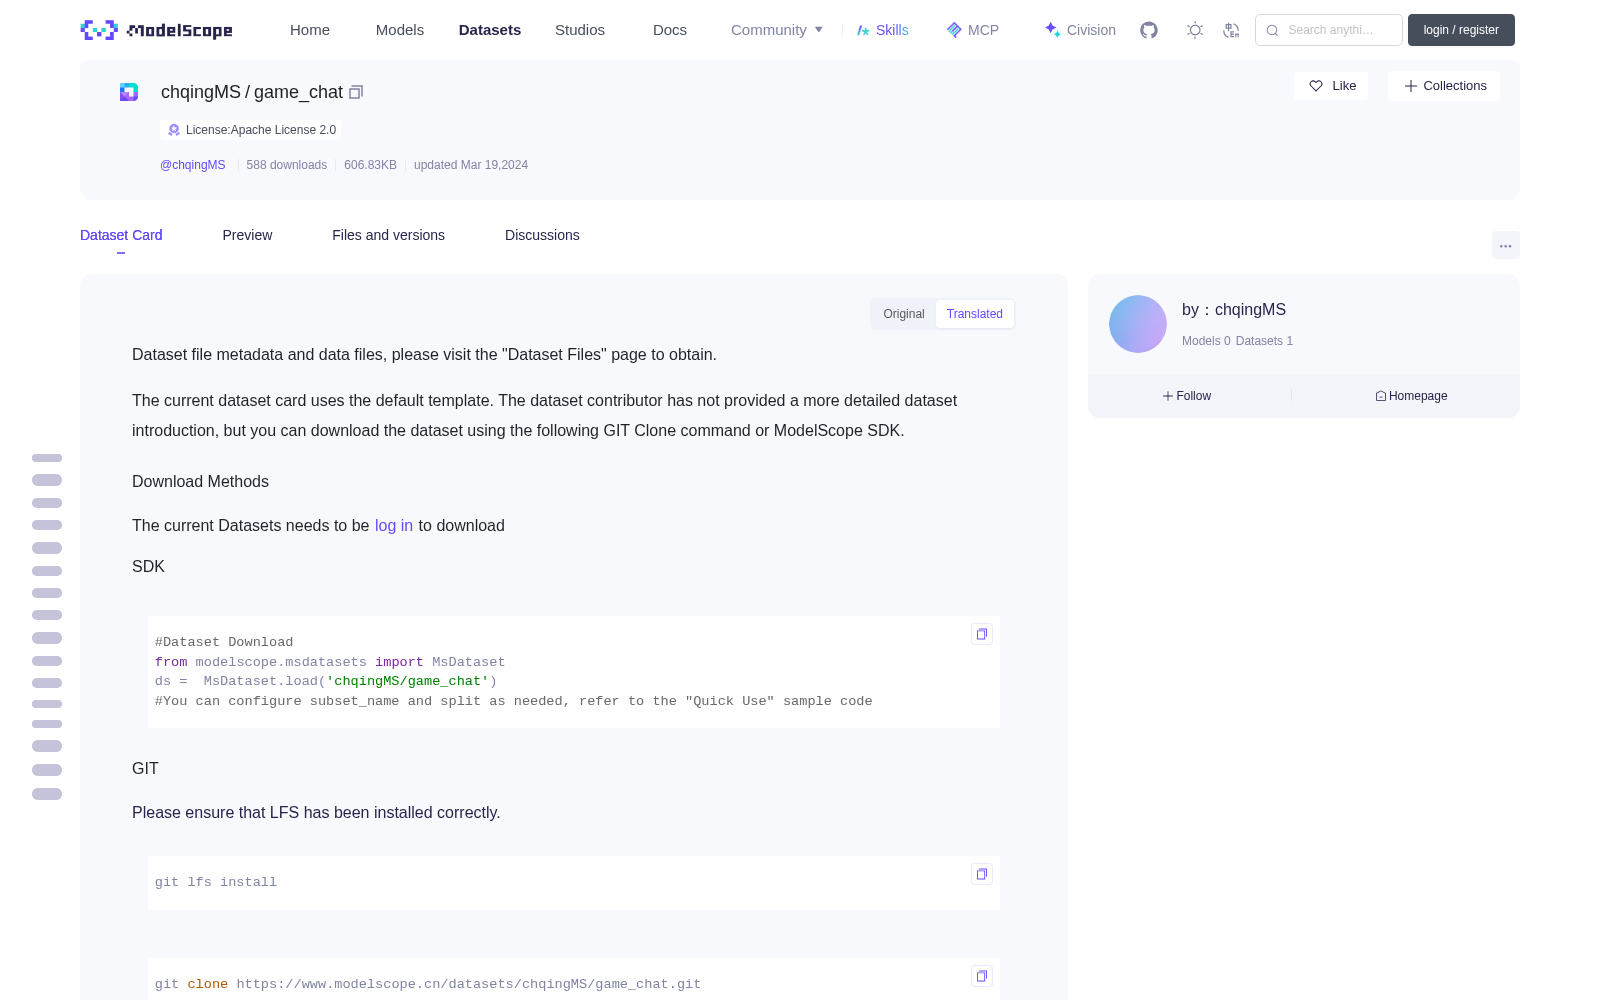Viewport: 1600px width, 1000px height.
Task: Click the 'GIT' heading
Action: pos(145,769)
